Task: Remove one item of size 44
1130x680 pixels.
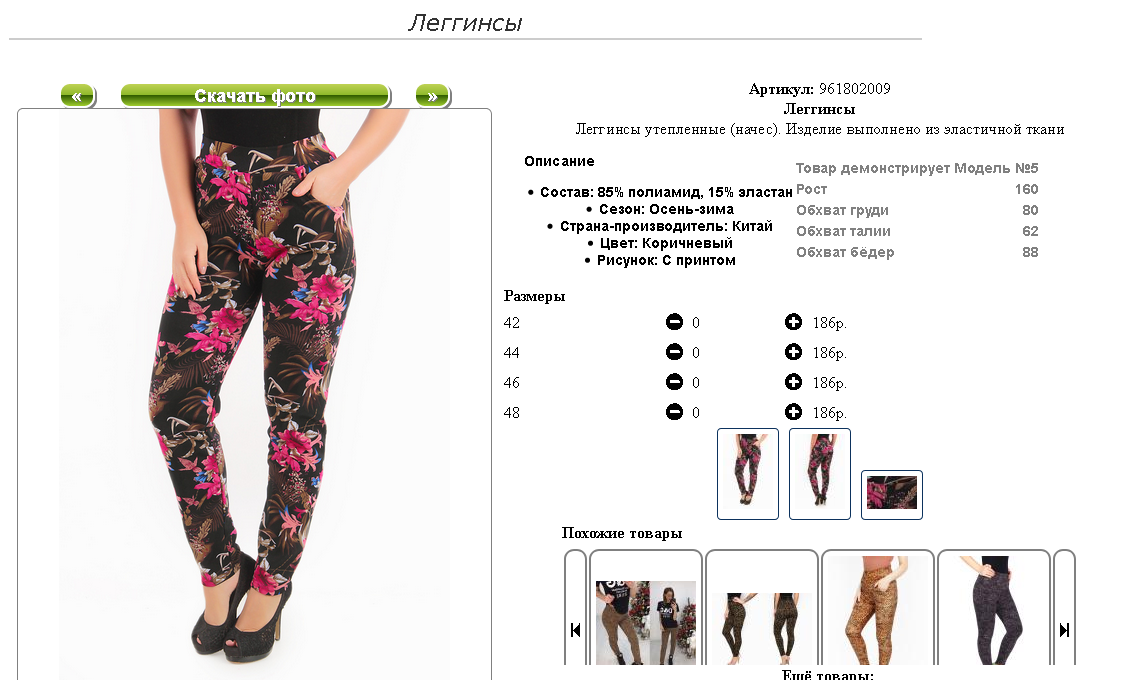Action: click(x=674, y=352)
